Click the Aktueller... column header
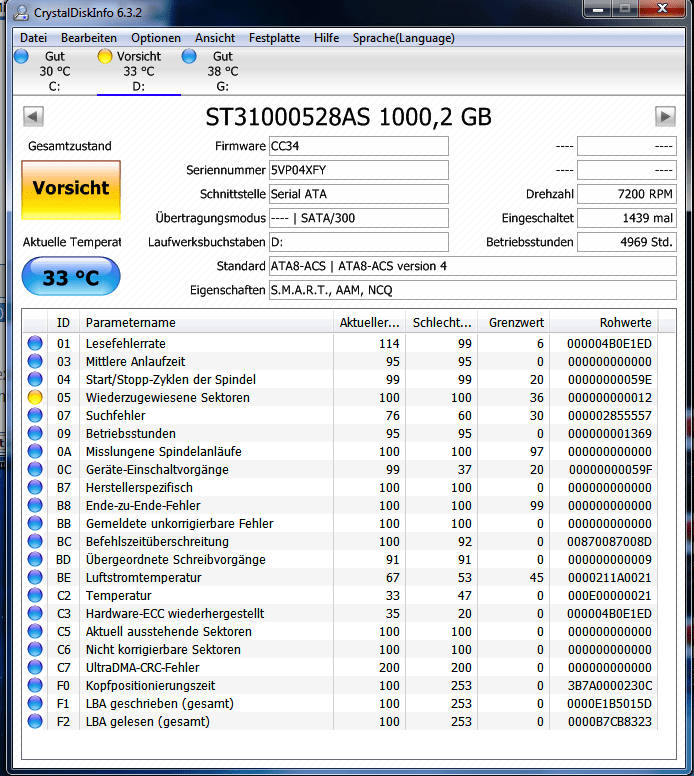Viewport: 694px width, 776px height. 369,323
